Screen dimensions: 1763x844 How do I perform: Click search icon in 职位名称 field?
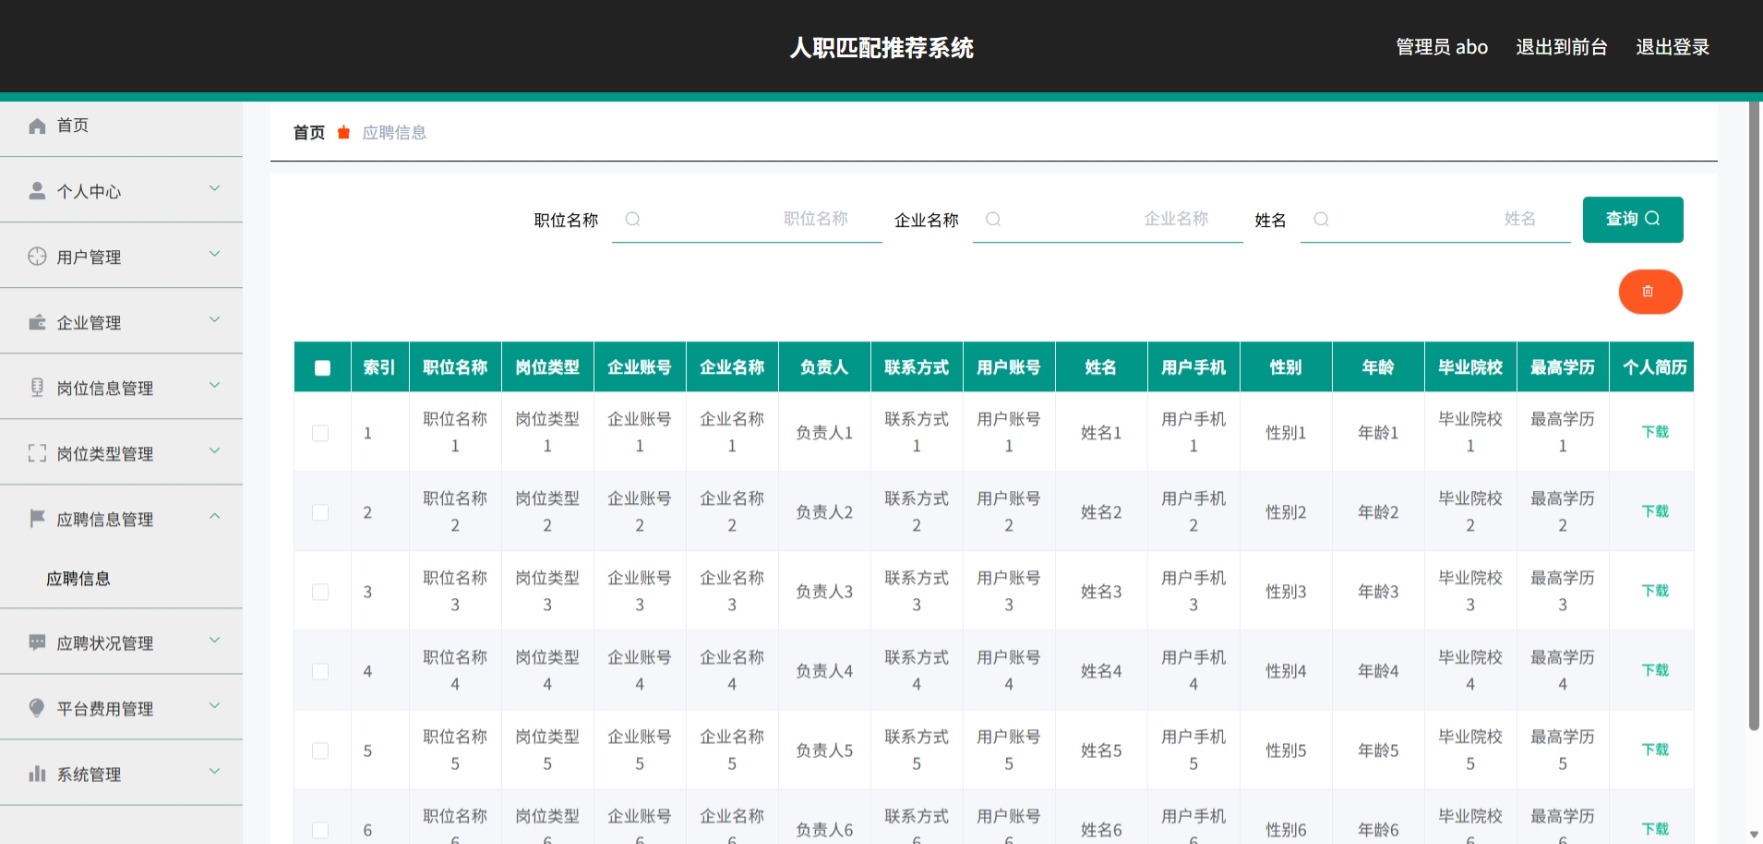click(x=632, y=219)
